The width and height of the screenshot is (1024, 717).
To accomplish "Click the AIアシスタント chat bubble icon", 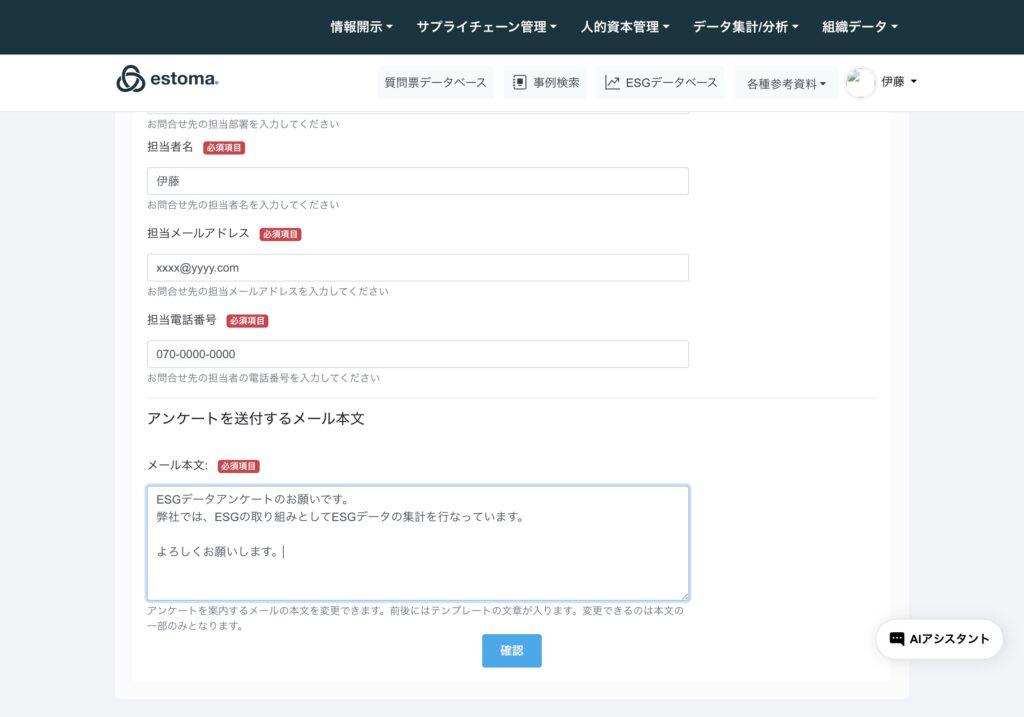I will pos(897,639).
